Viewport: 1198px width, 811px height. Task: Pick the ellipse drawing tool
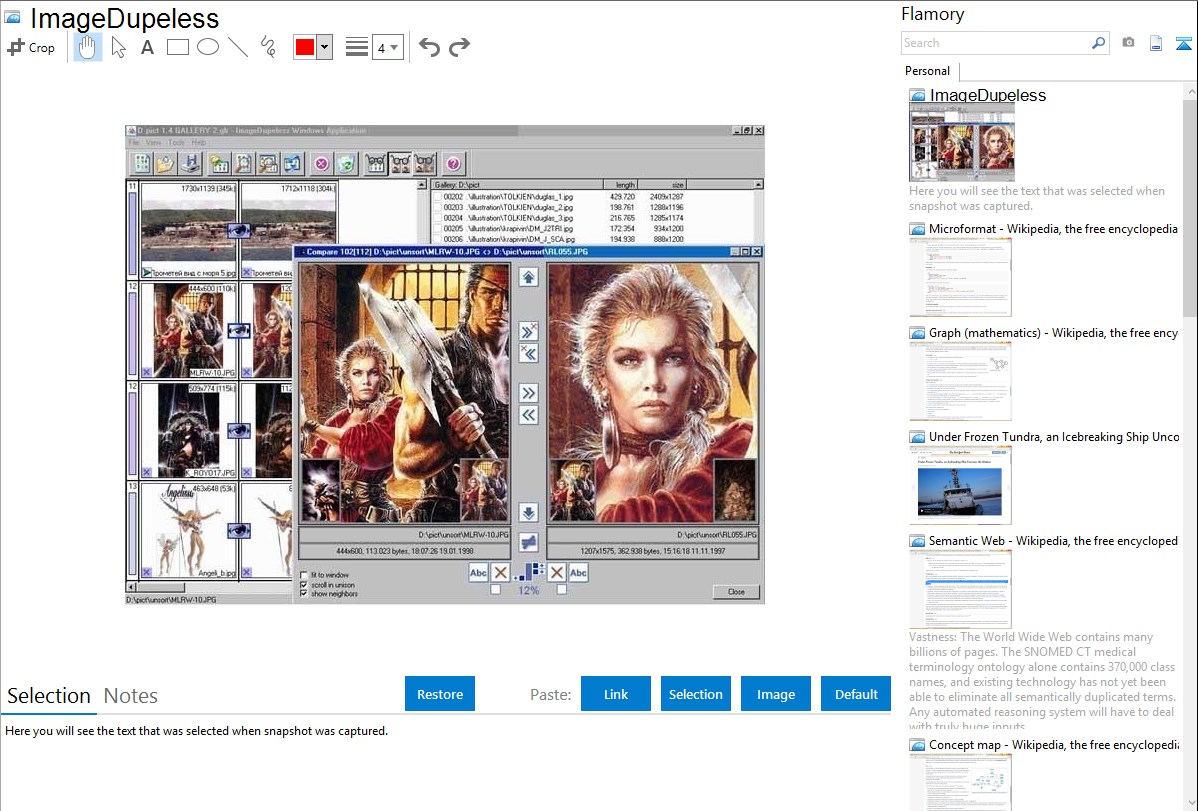pyautogui.click(x=208, y=47)
